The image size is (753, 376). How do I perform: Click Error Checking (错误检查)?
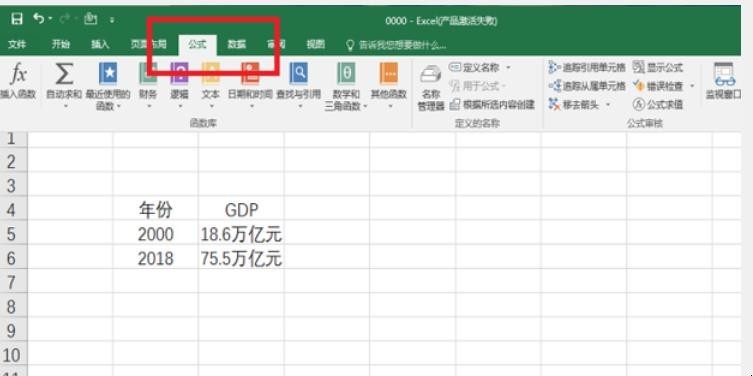coord(657,86)
